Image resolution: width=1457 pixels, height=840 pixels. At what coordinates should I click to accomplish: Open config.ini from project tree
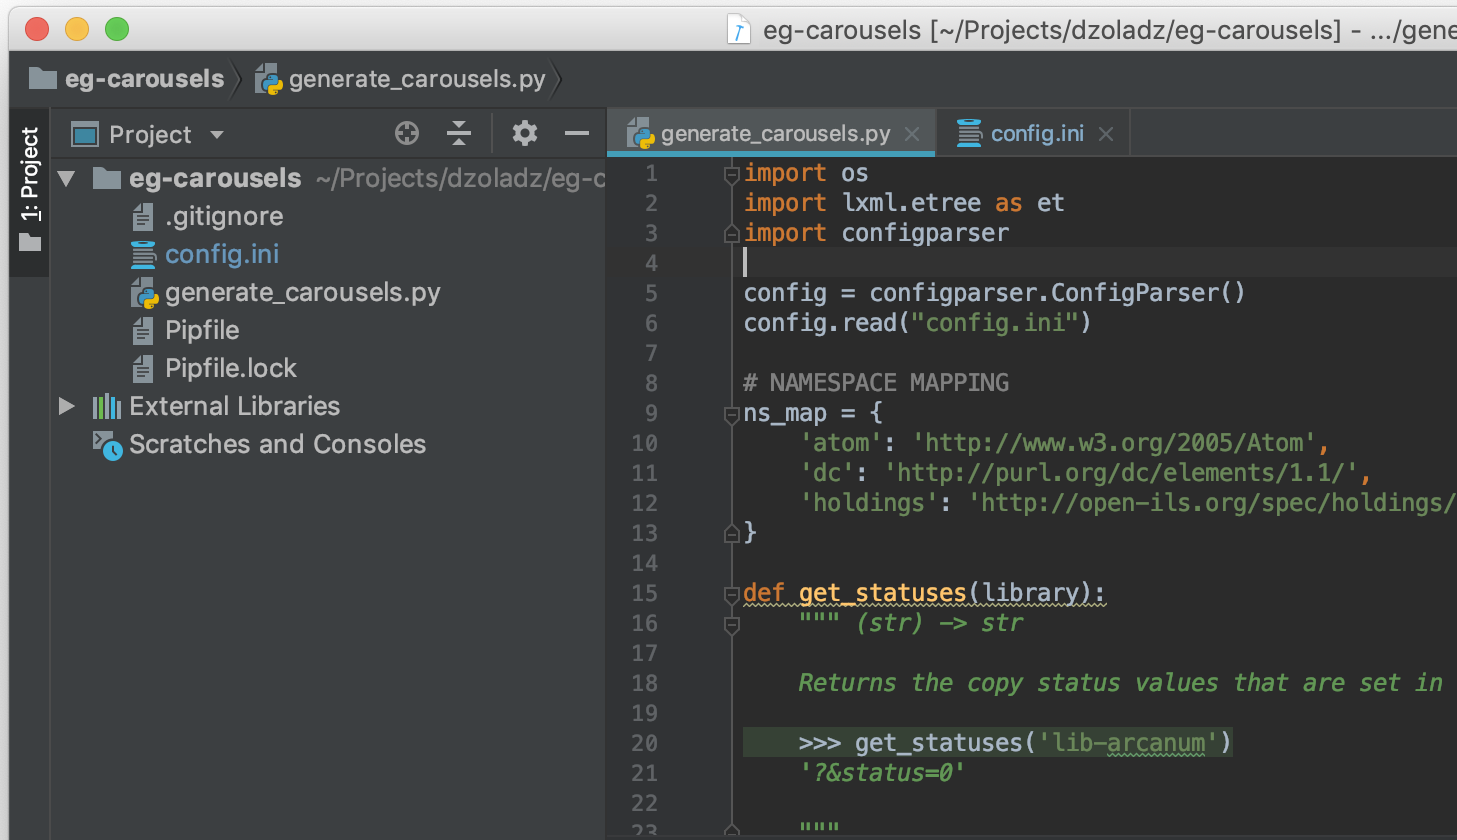(x=222, y=254)
